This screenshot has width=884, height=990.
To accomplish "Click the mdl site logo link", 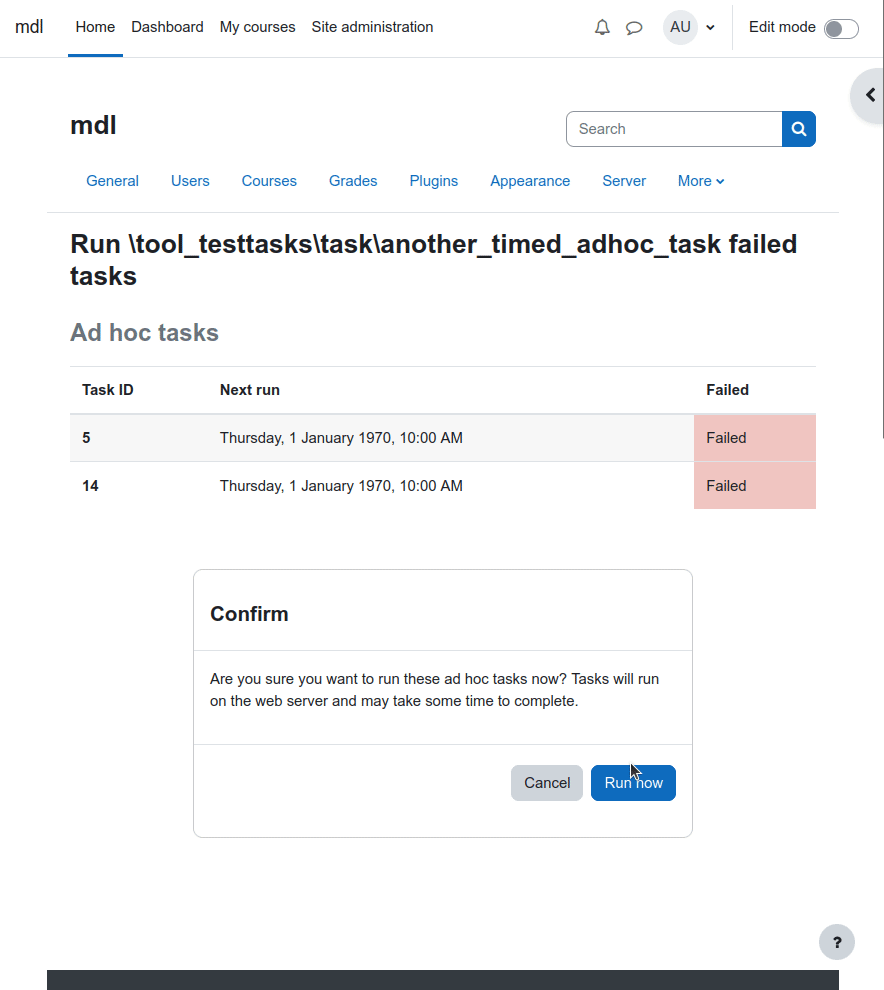I will coord(29,27).
